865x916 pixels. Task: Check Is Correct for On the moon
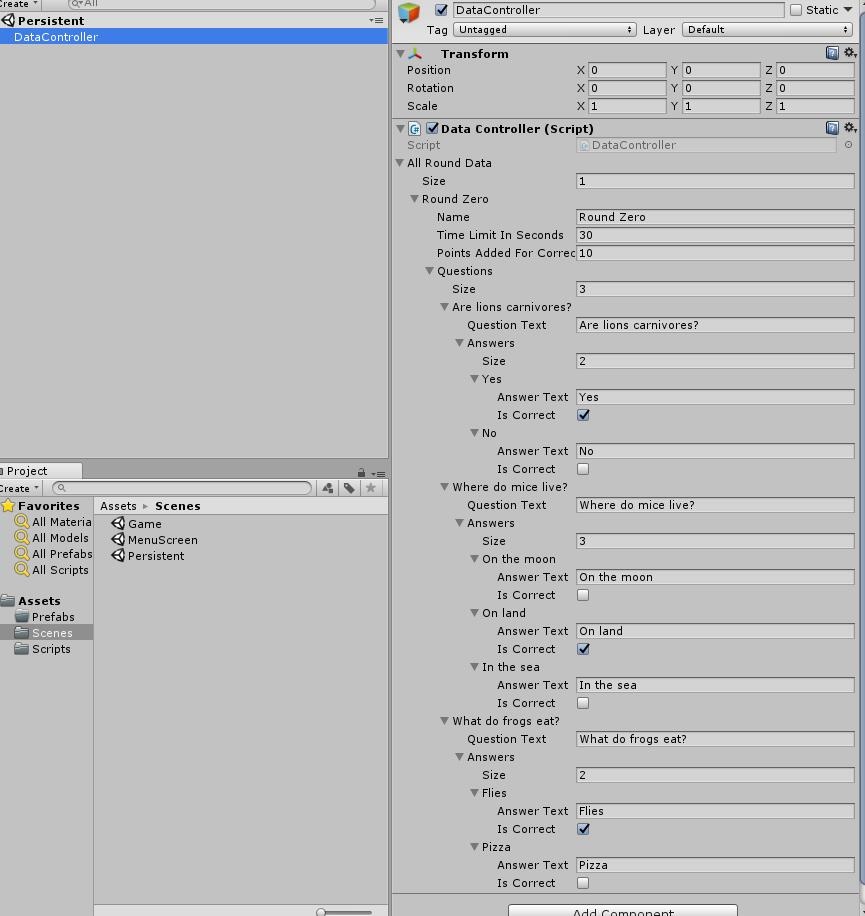pos(583,595)
